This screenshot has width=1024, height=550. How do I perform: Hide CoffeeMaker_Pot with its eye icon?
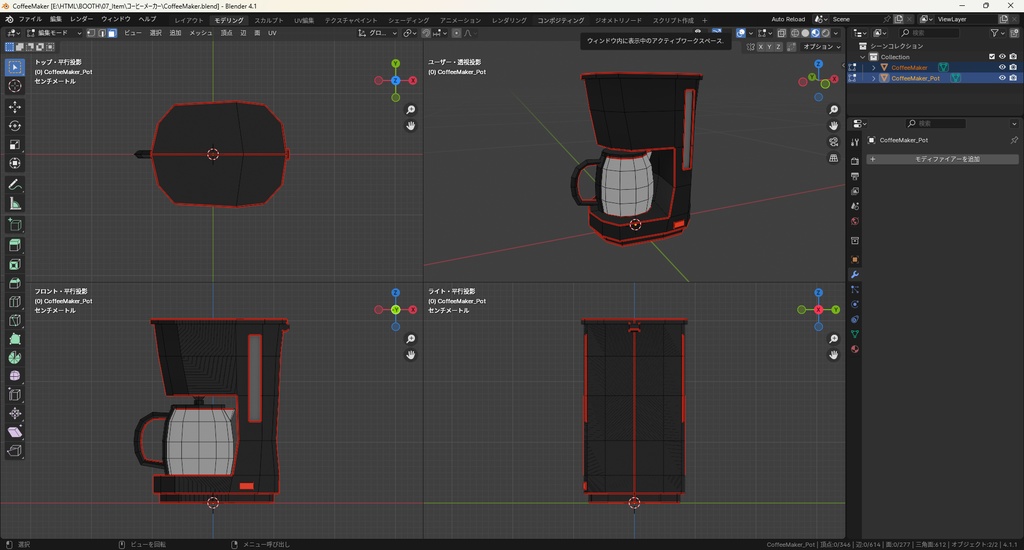[1002, 78]
